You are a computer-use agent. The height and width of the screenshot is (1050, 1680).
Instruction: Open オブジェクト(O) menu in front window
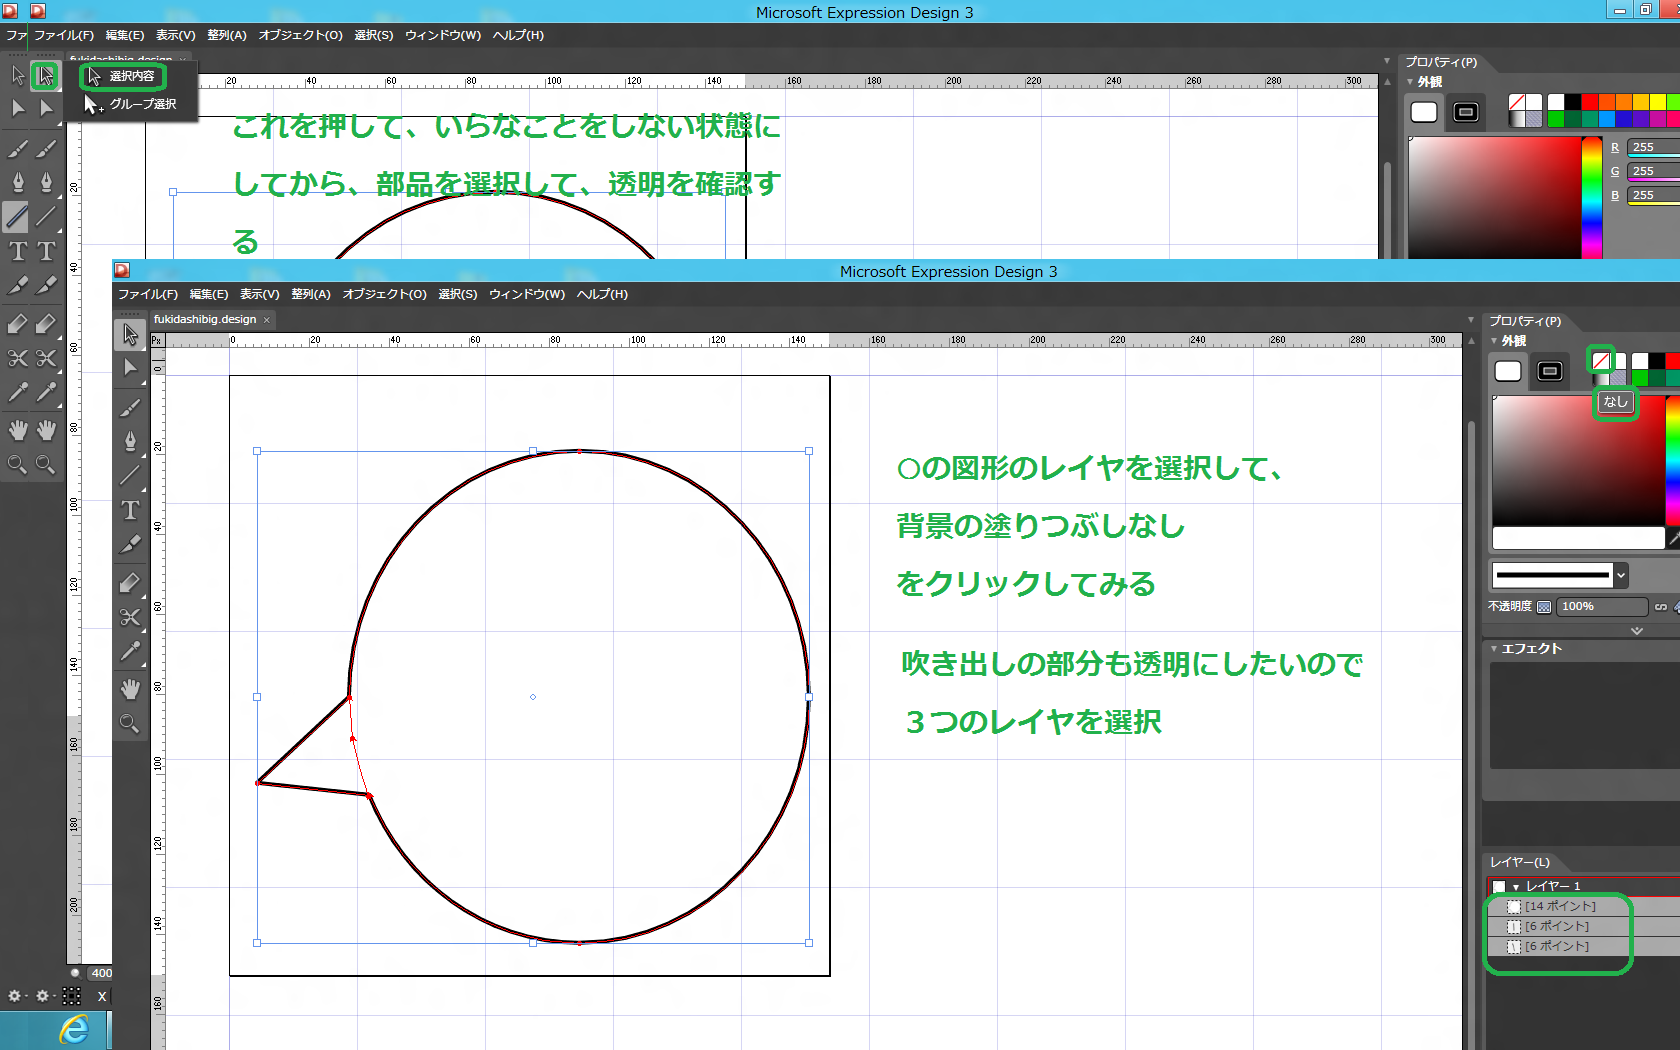385,294
